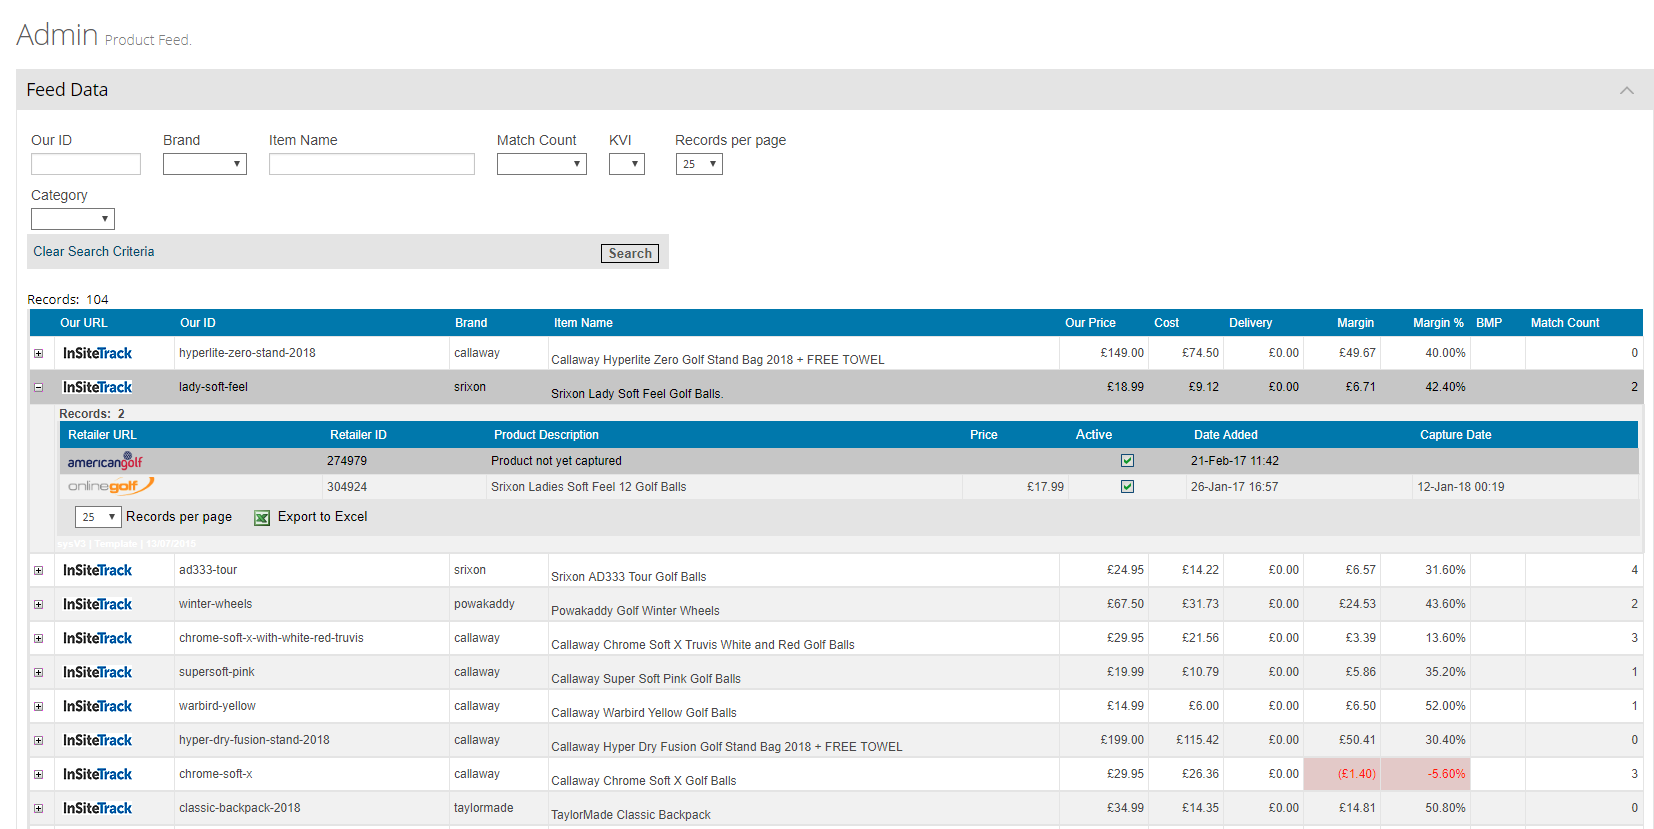Expand the hyper-dry-fusion-stand-2018 row
This screenshot has height=829, width=1654.
click(39, 740)
